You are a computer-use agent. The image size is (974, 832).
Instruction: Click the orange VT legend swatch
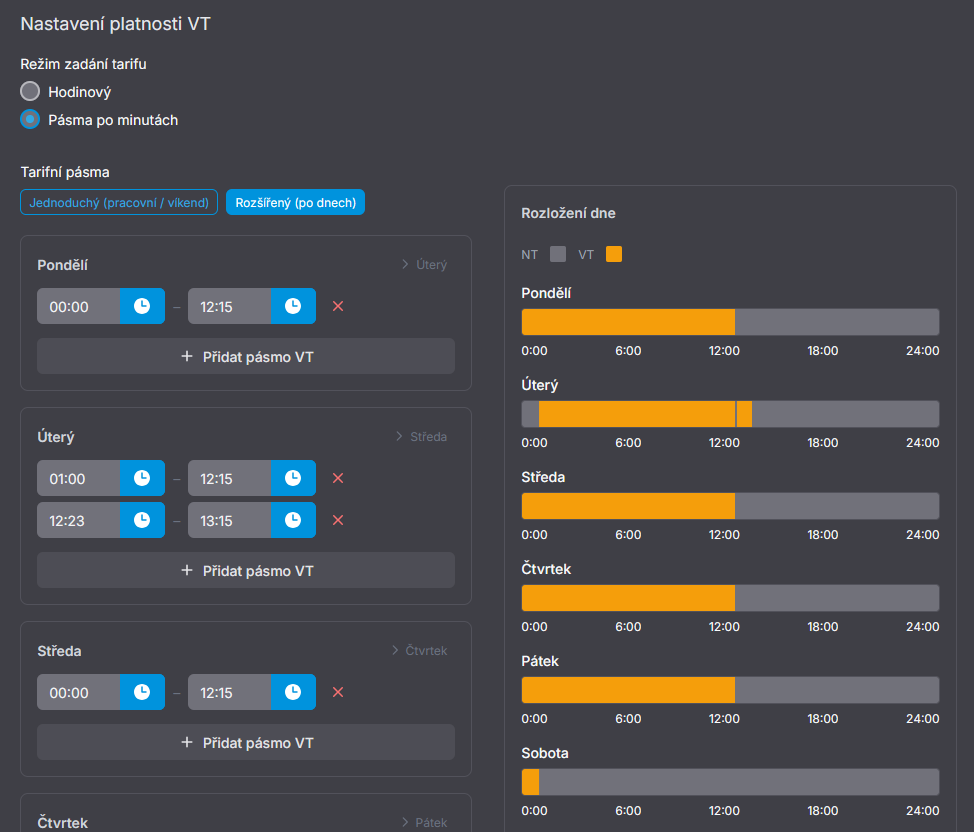[x=614, y=254]
